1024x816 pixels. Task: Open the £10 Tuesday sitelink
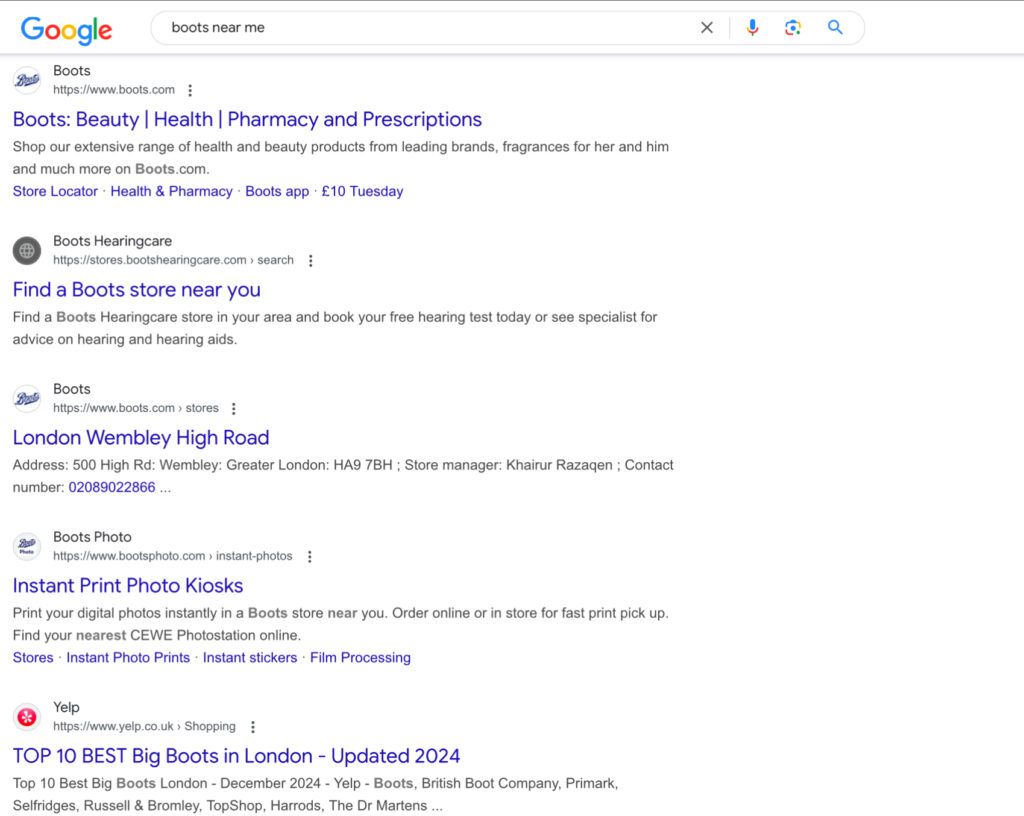tap(362, 191)
